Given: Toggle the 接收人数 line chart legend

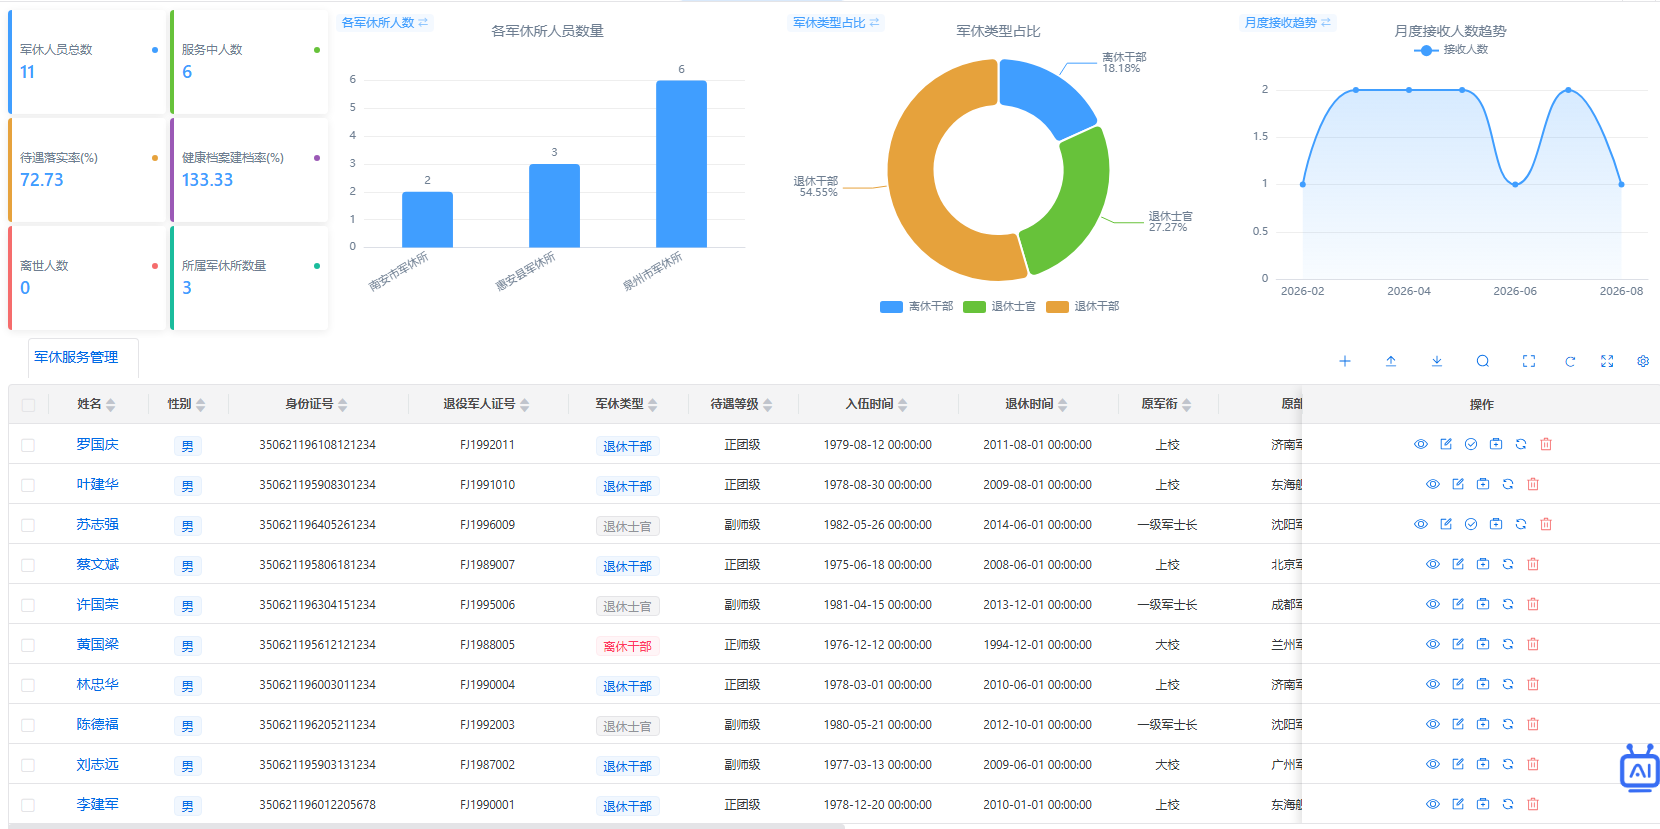Looking at the screenshot, I should pyautogui.click(x=1450, y=50).
